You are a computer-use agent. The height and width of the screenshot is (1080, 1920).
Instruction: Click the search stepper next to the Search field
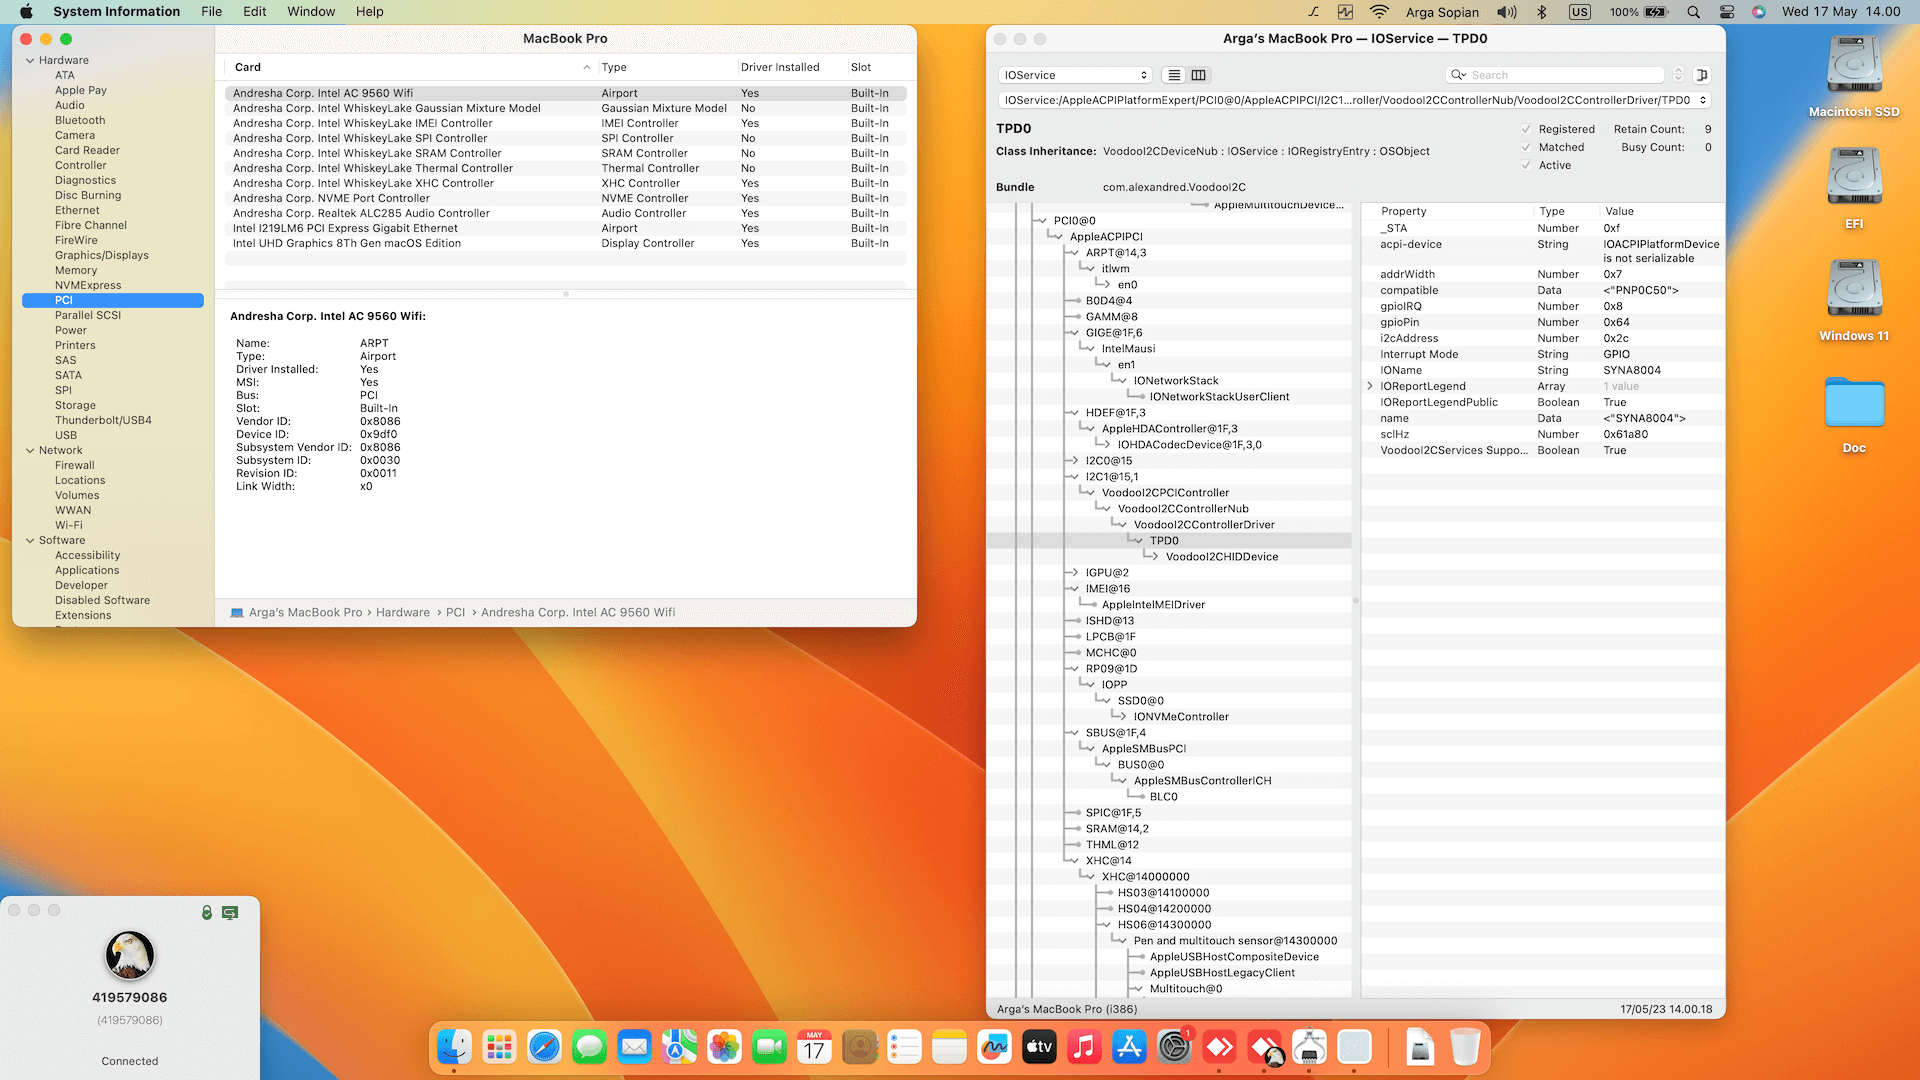1678,75
